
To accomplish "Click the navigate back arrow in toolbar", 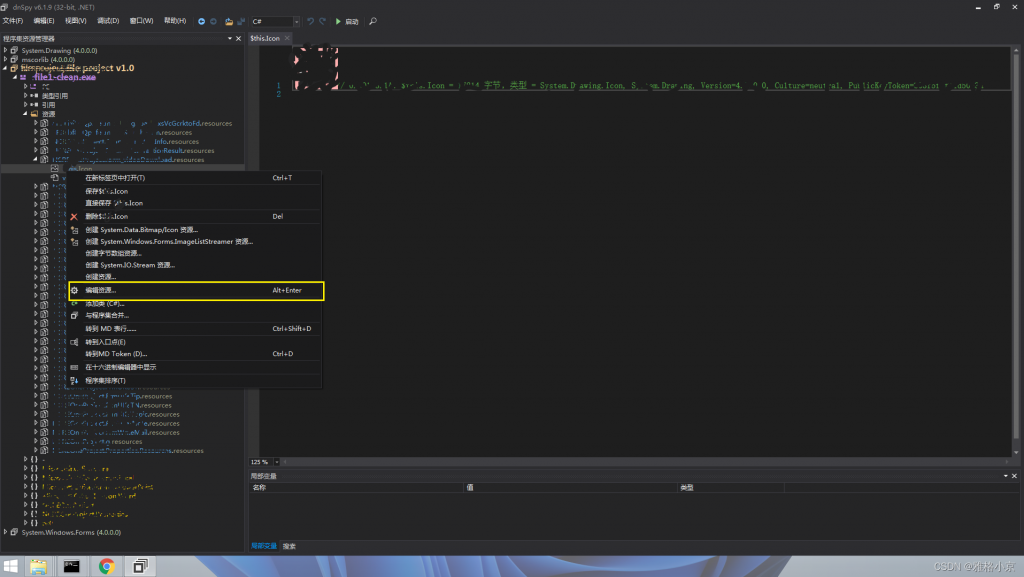I will tap(201, 22).
